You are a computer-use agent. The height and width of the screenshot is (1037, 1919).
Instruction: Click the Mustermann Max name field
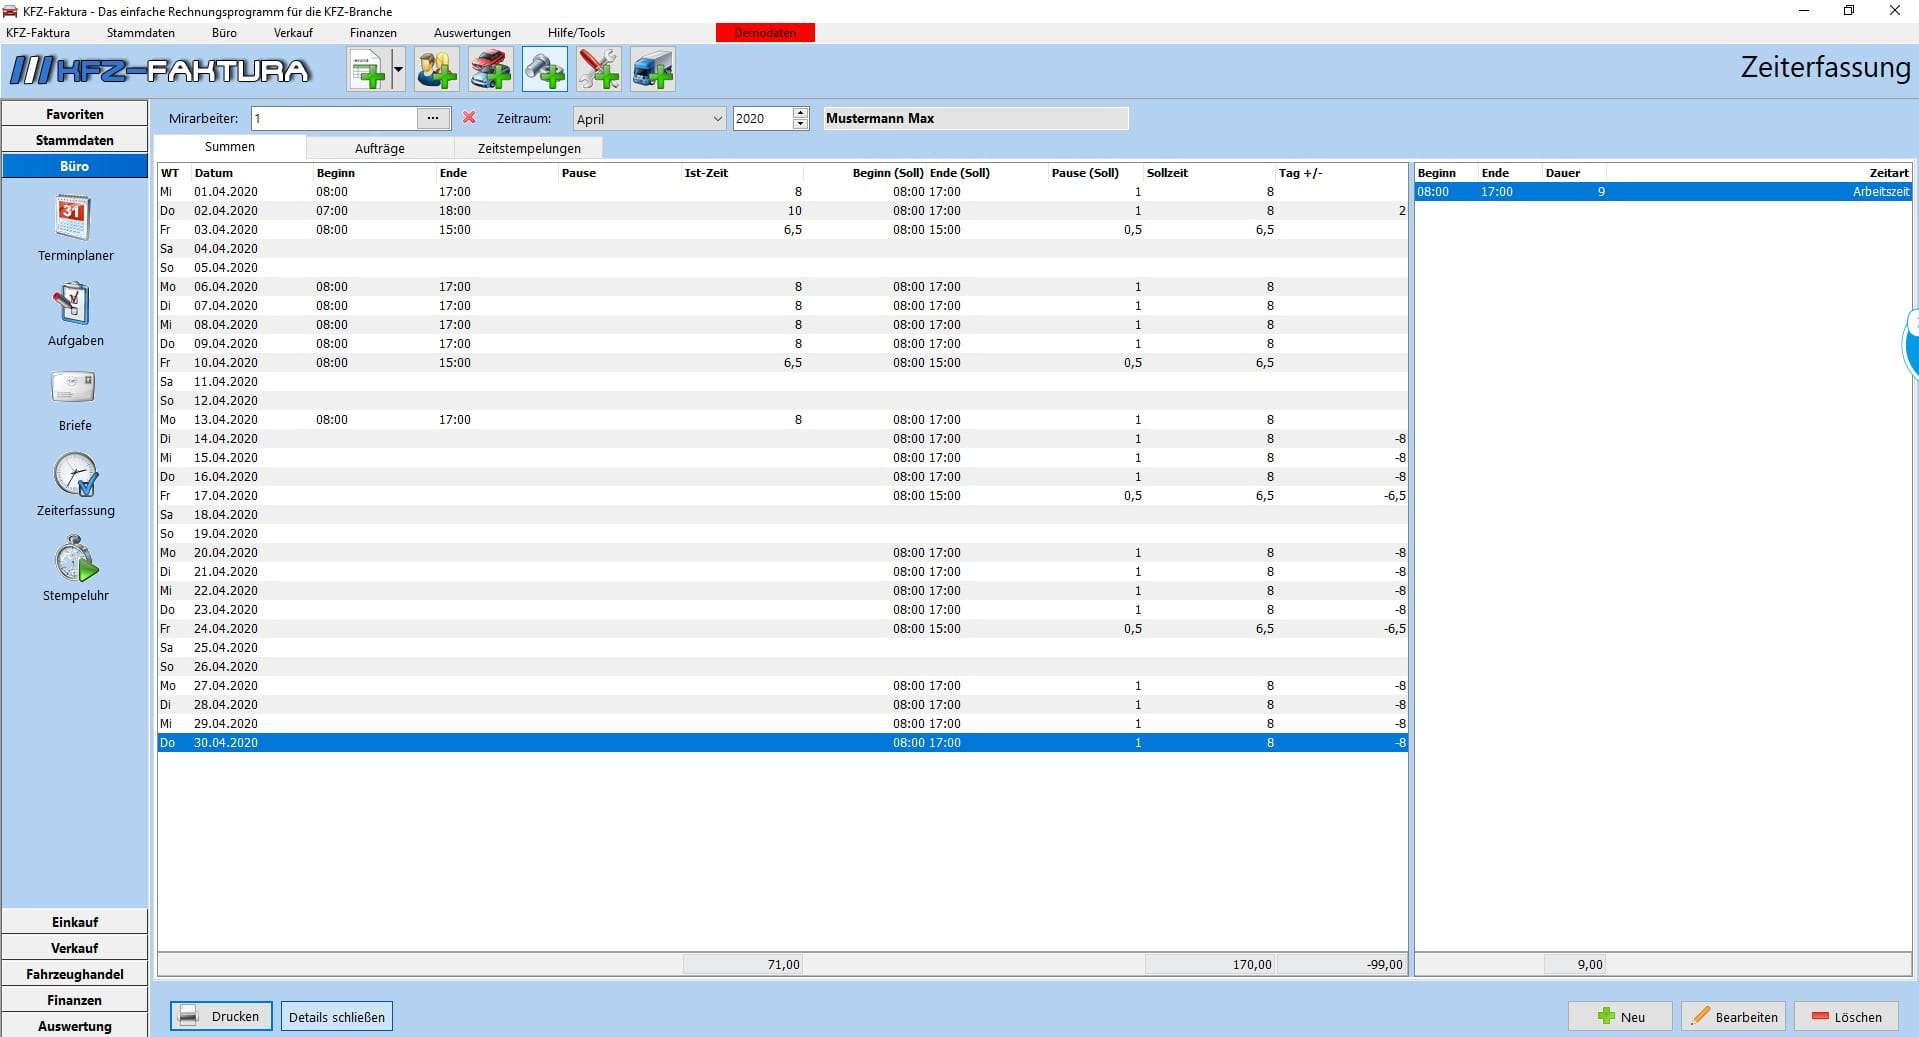pos(976,118)
